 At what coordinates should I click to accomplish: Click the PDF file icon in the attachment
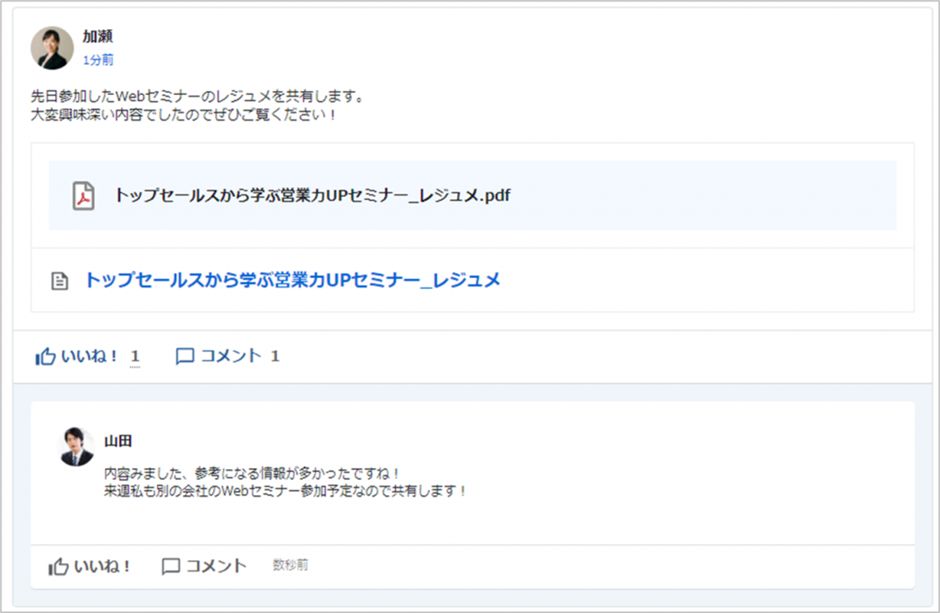pos(83,196)
